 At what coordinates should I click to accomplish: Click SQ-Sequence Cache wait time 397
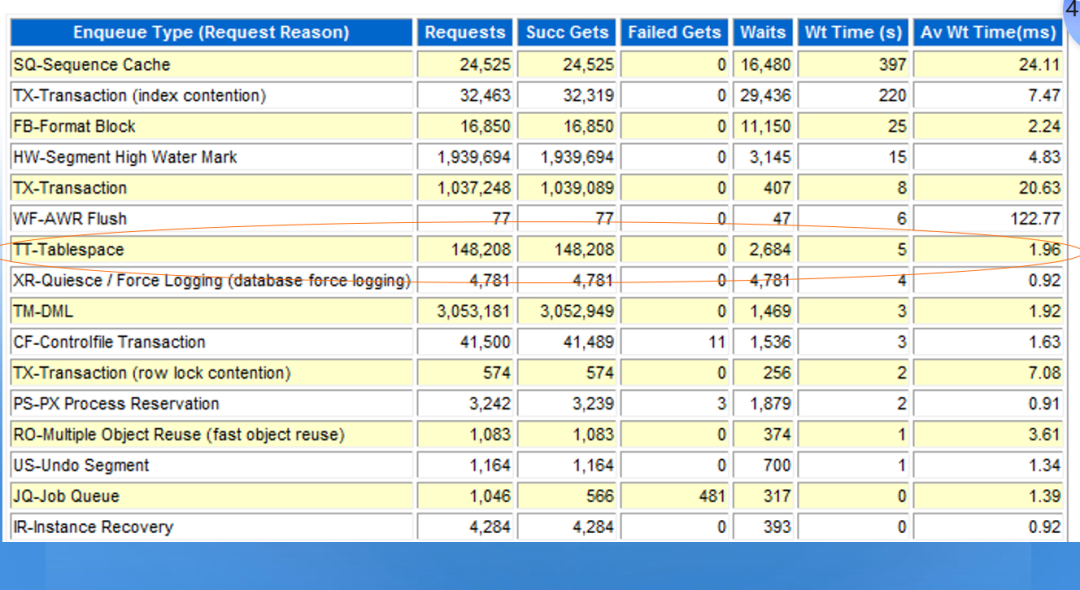click(x=892, y=65)
